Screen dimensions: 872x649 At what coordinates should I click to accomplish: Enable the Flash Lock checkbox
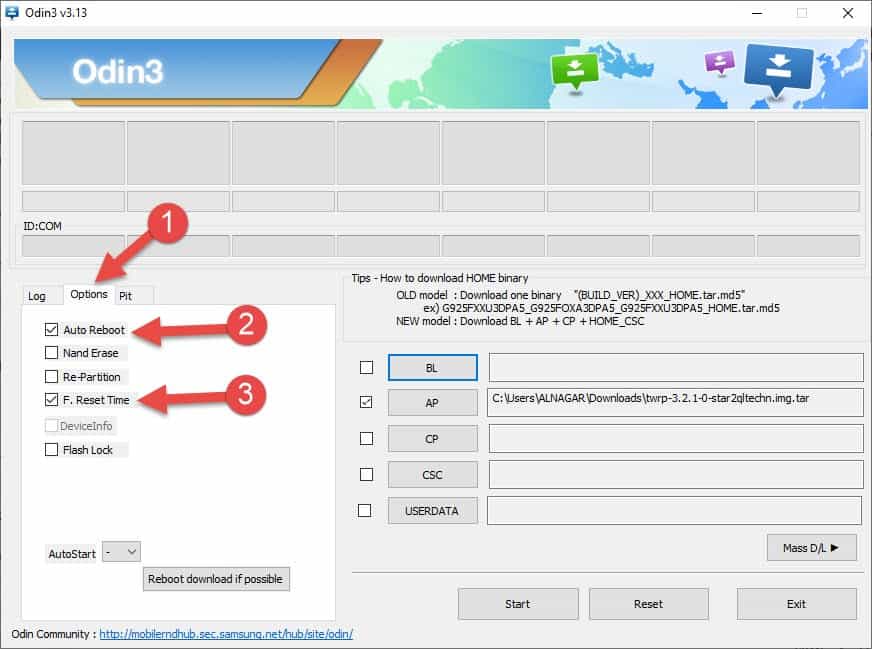51,449
